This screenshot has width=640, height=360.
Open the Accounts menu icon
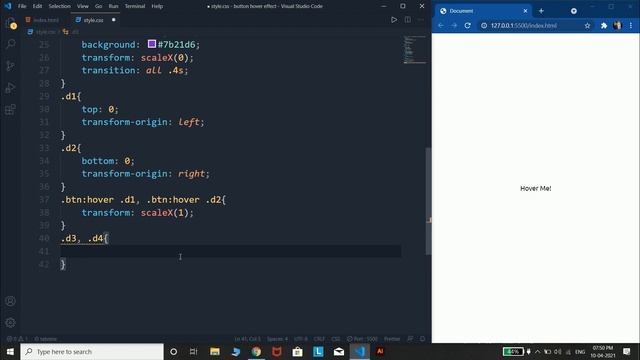click(x=11, y=301)
